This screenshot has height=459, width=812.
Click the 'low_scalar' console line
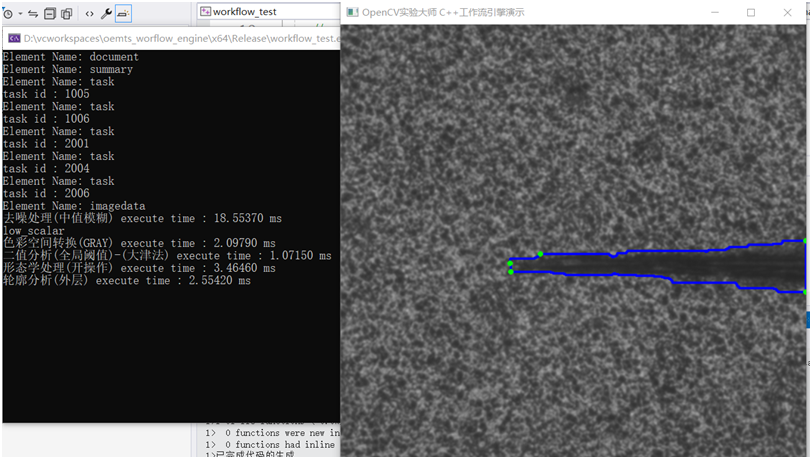pos(34,231)
